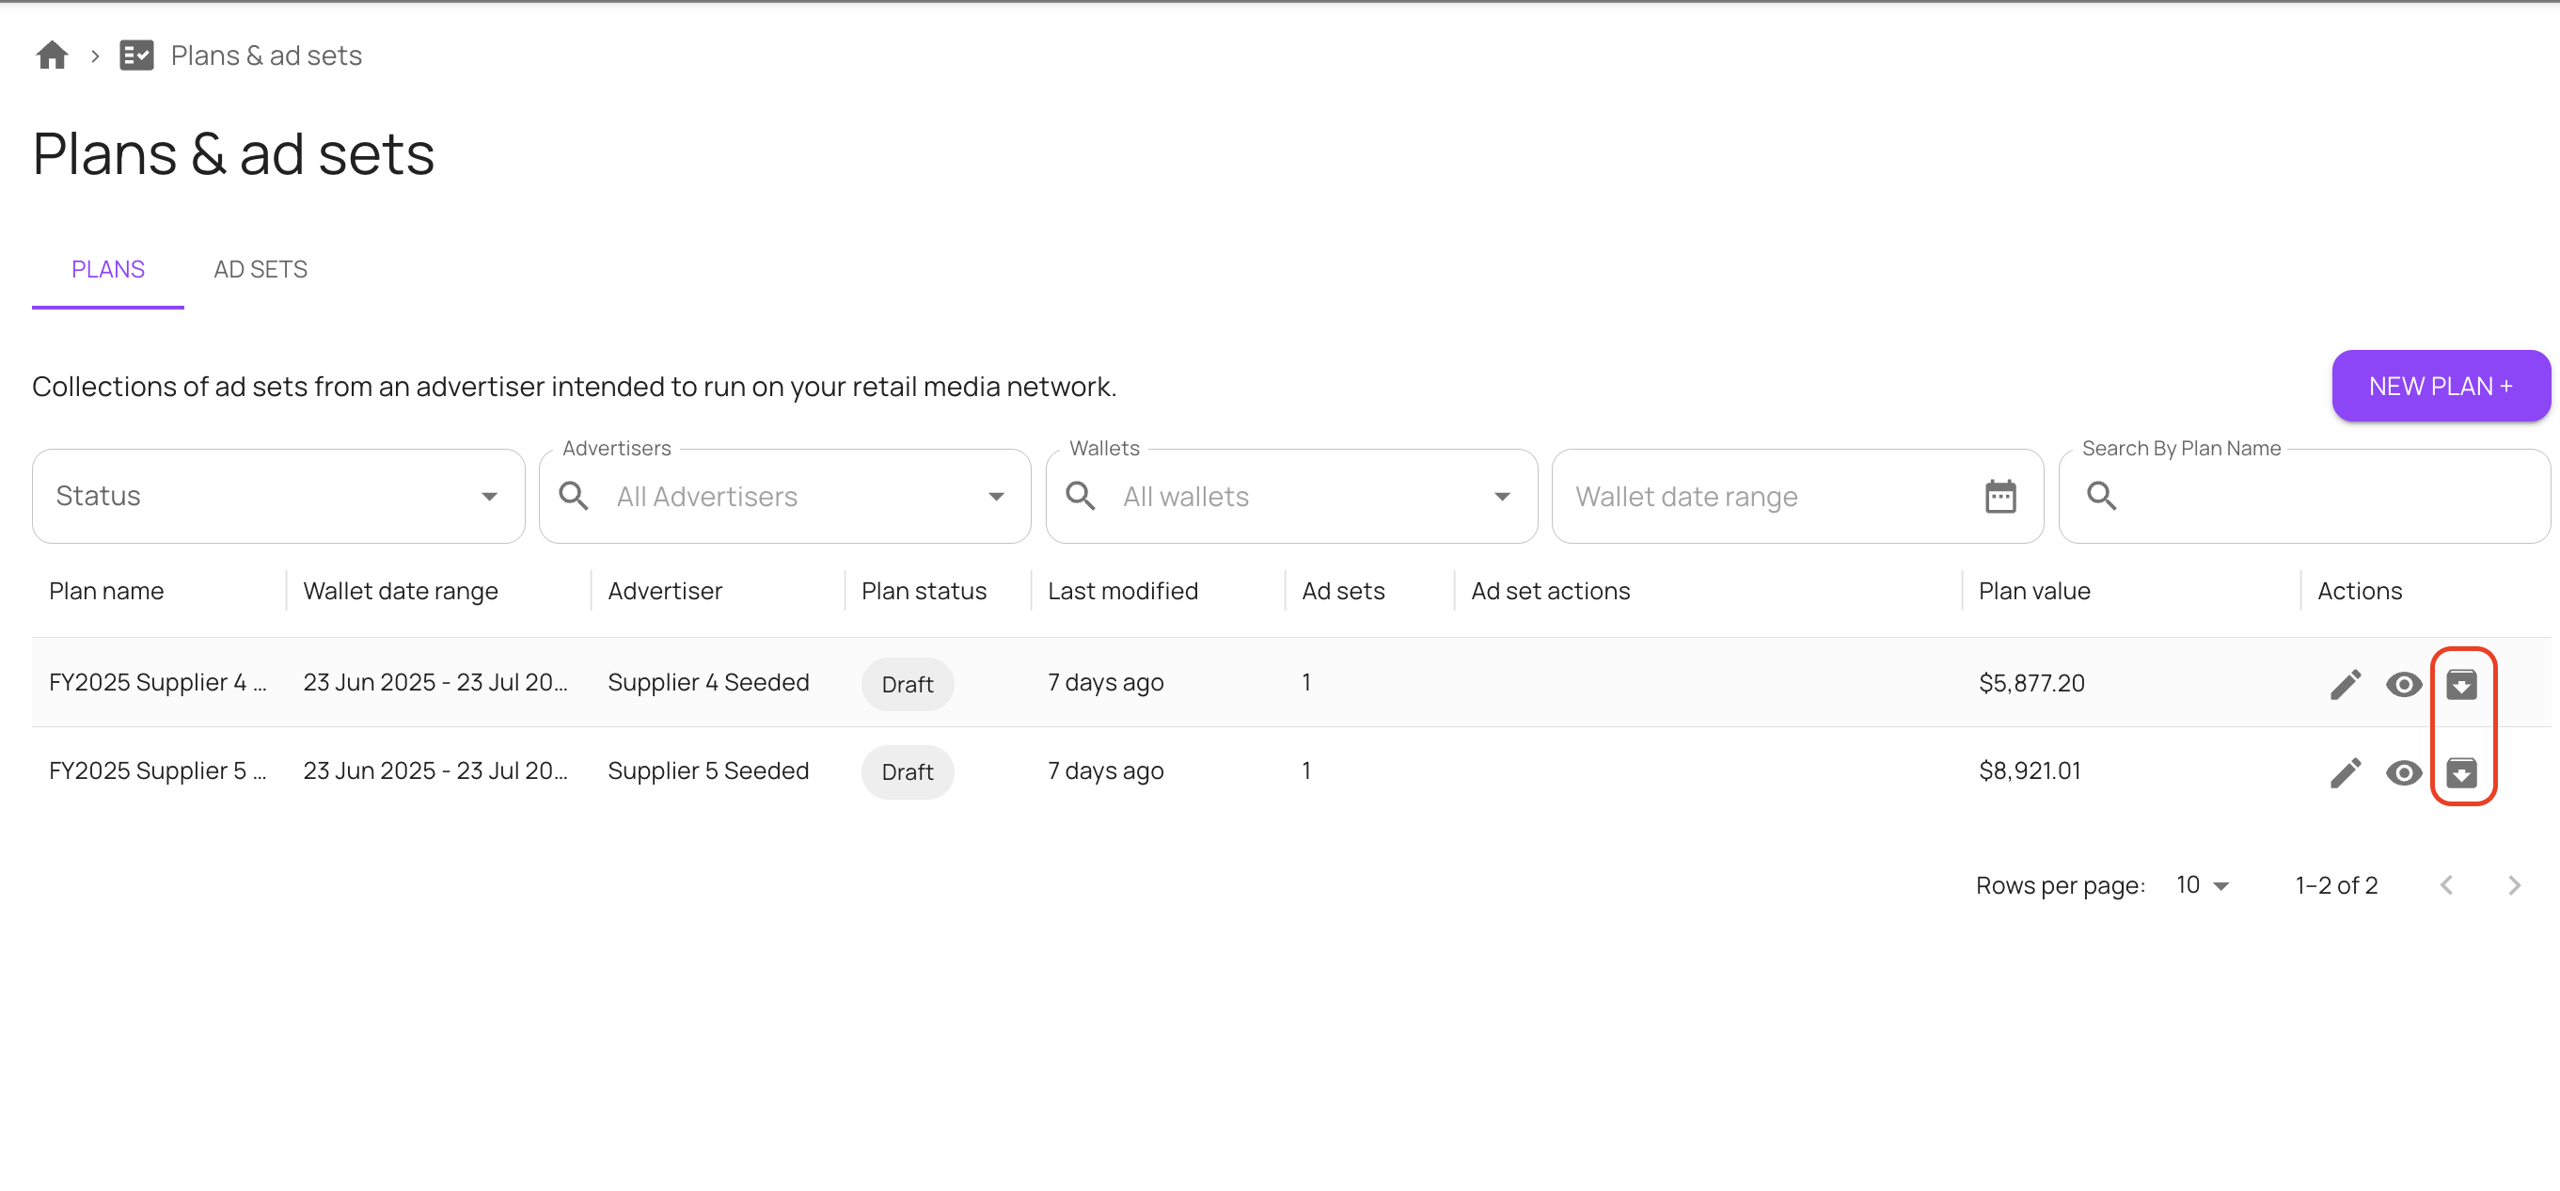Click Supplier 5 wallet date range cell

(x=435, y=770)
